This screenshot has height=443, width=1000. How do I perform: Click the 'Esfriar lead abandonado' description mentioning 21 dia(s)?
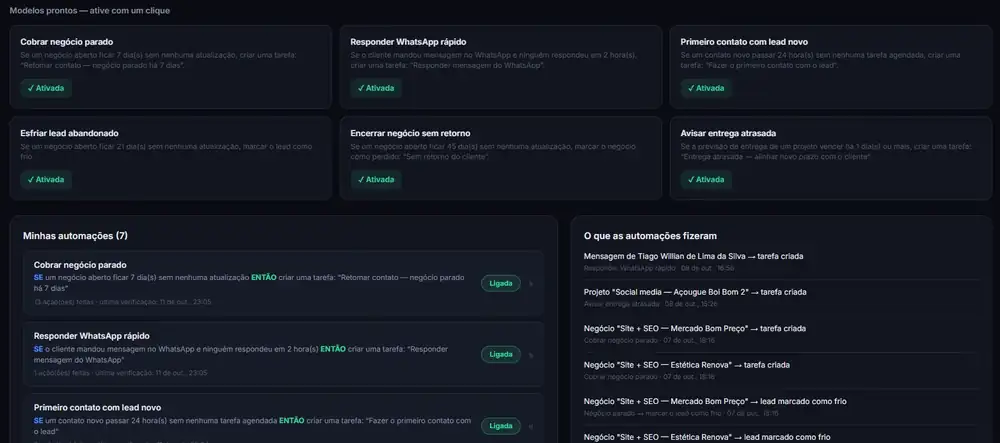[166, 151]
